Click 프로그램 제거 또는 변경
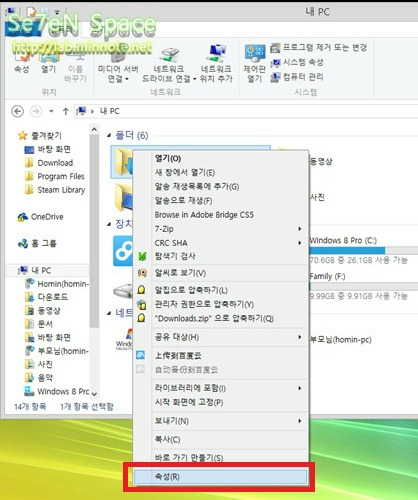Viewport: 418px width, 500px height. [318, 48]
